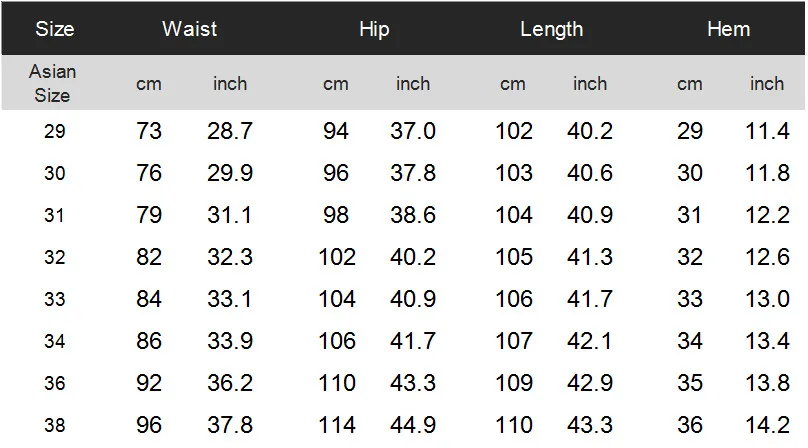Click the 42.9 inch length value
Screen dimensions: 808x448
coord(590,383)
